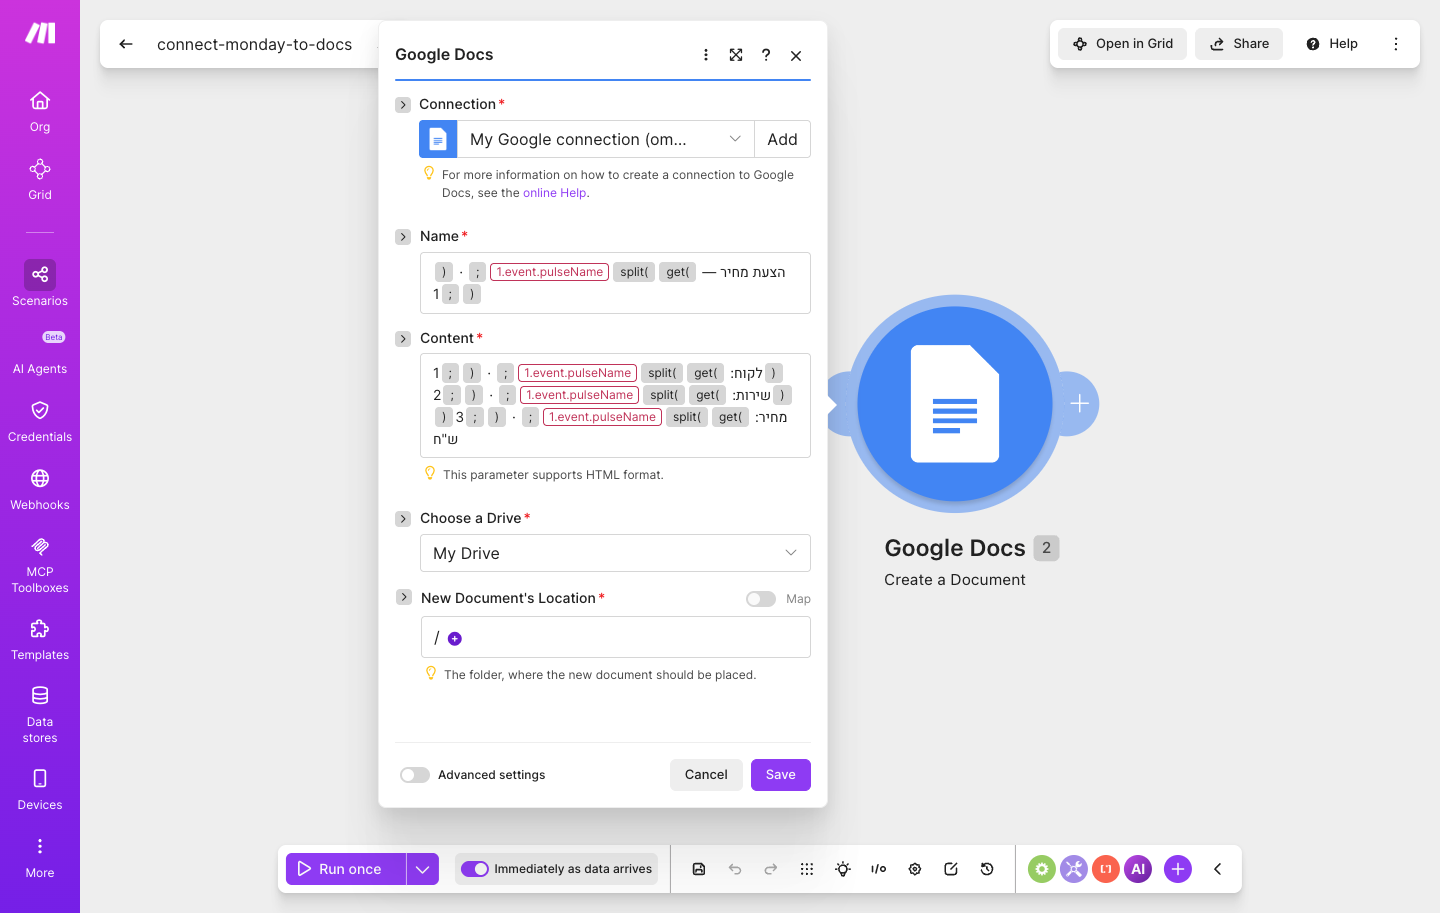Open Google Docs panel options menu

(x=706, y=55)
